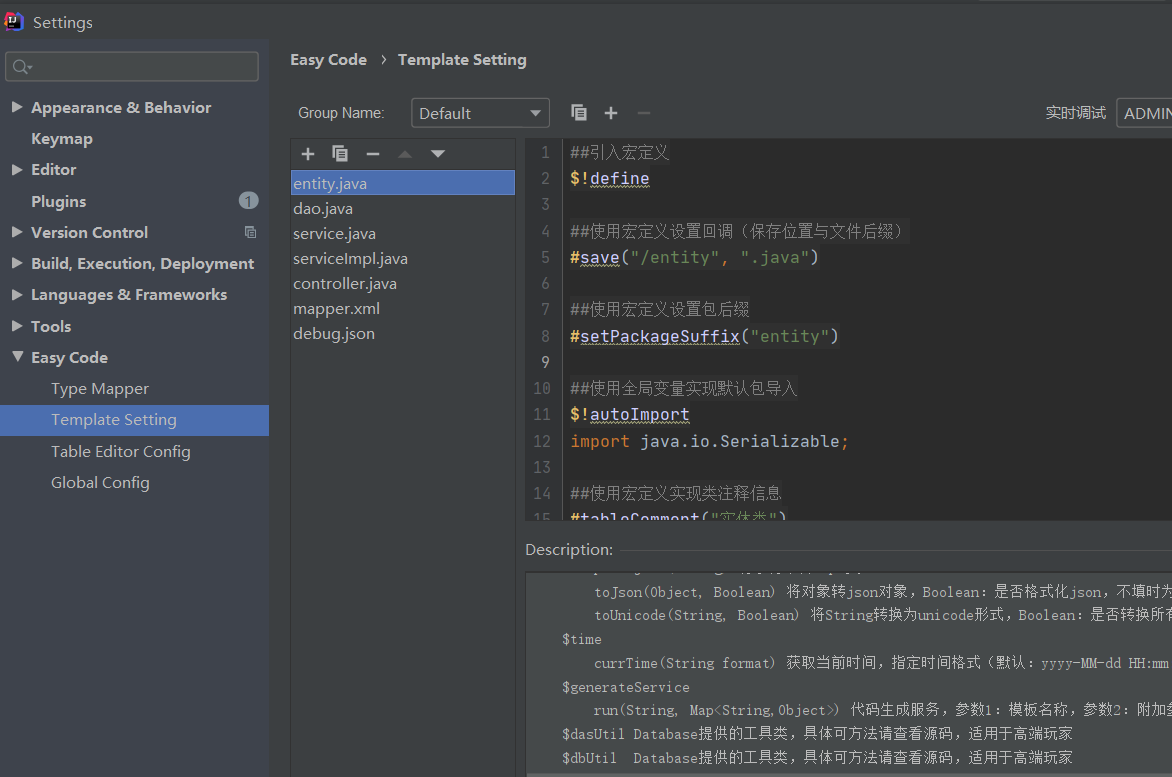
Task: Expand the Tools settings section
Action: click(x=16, y=326)
